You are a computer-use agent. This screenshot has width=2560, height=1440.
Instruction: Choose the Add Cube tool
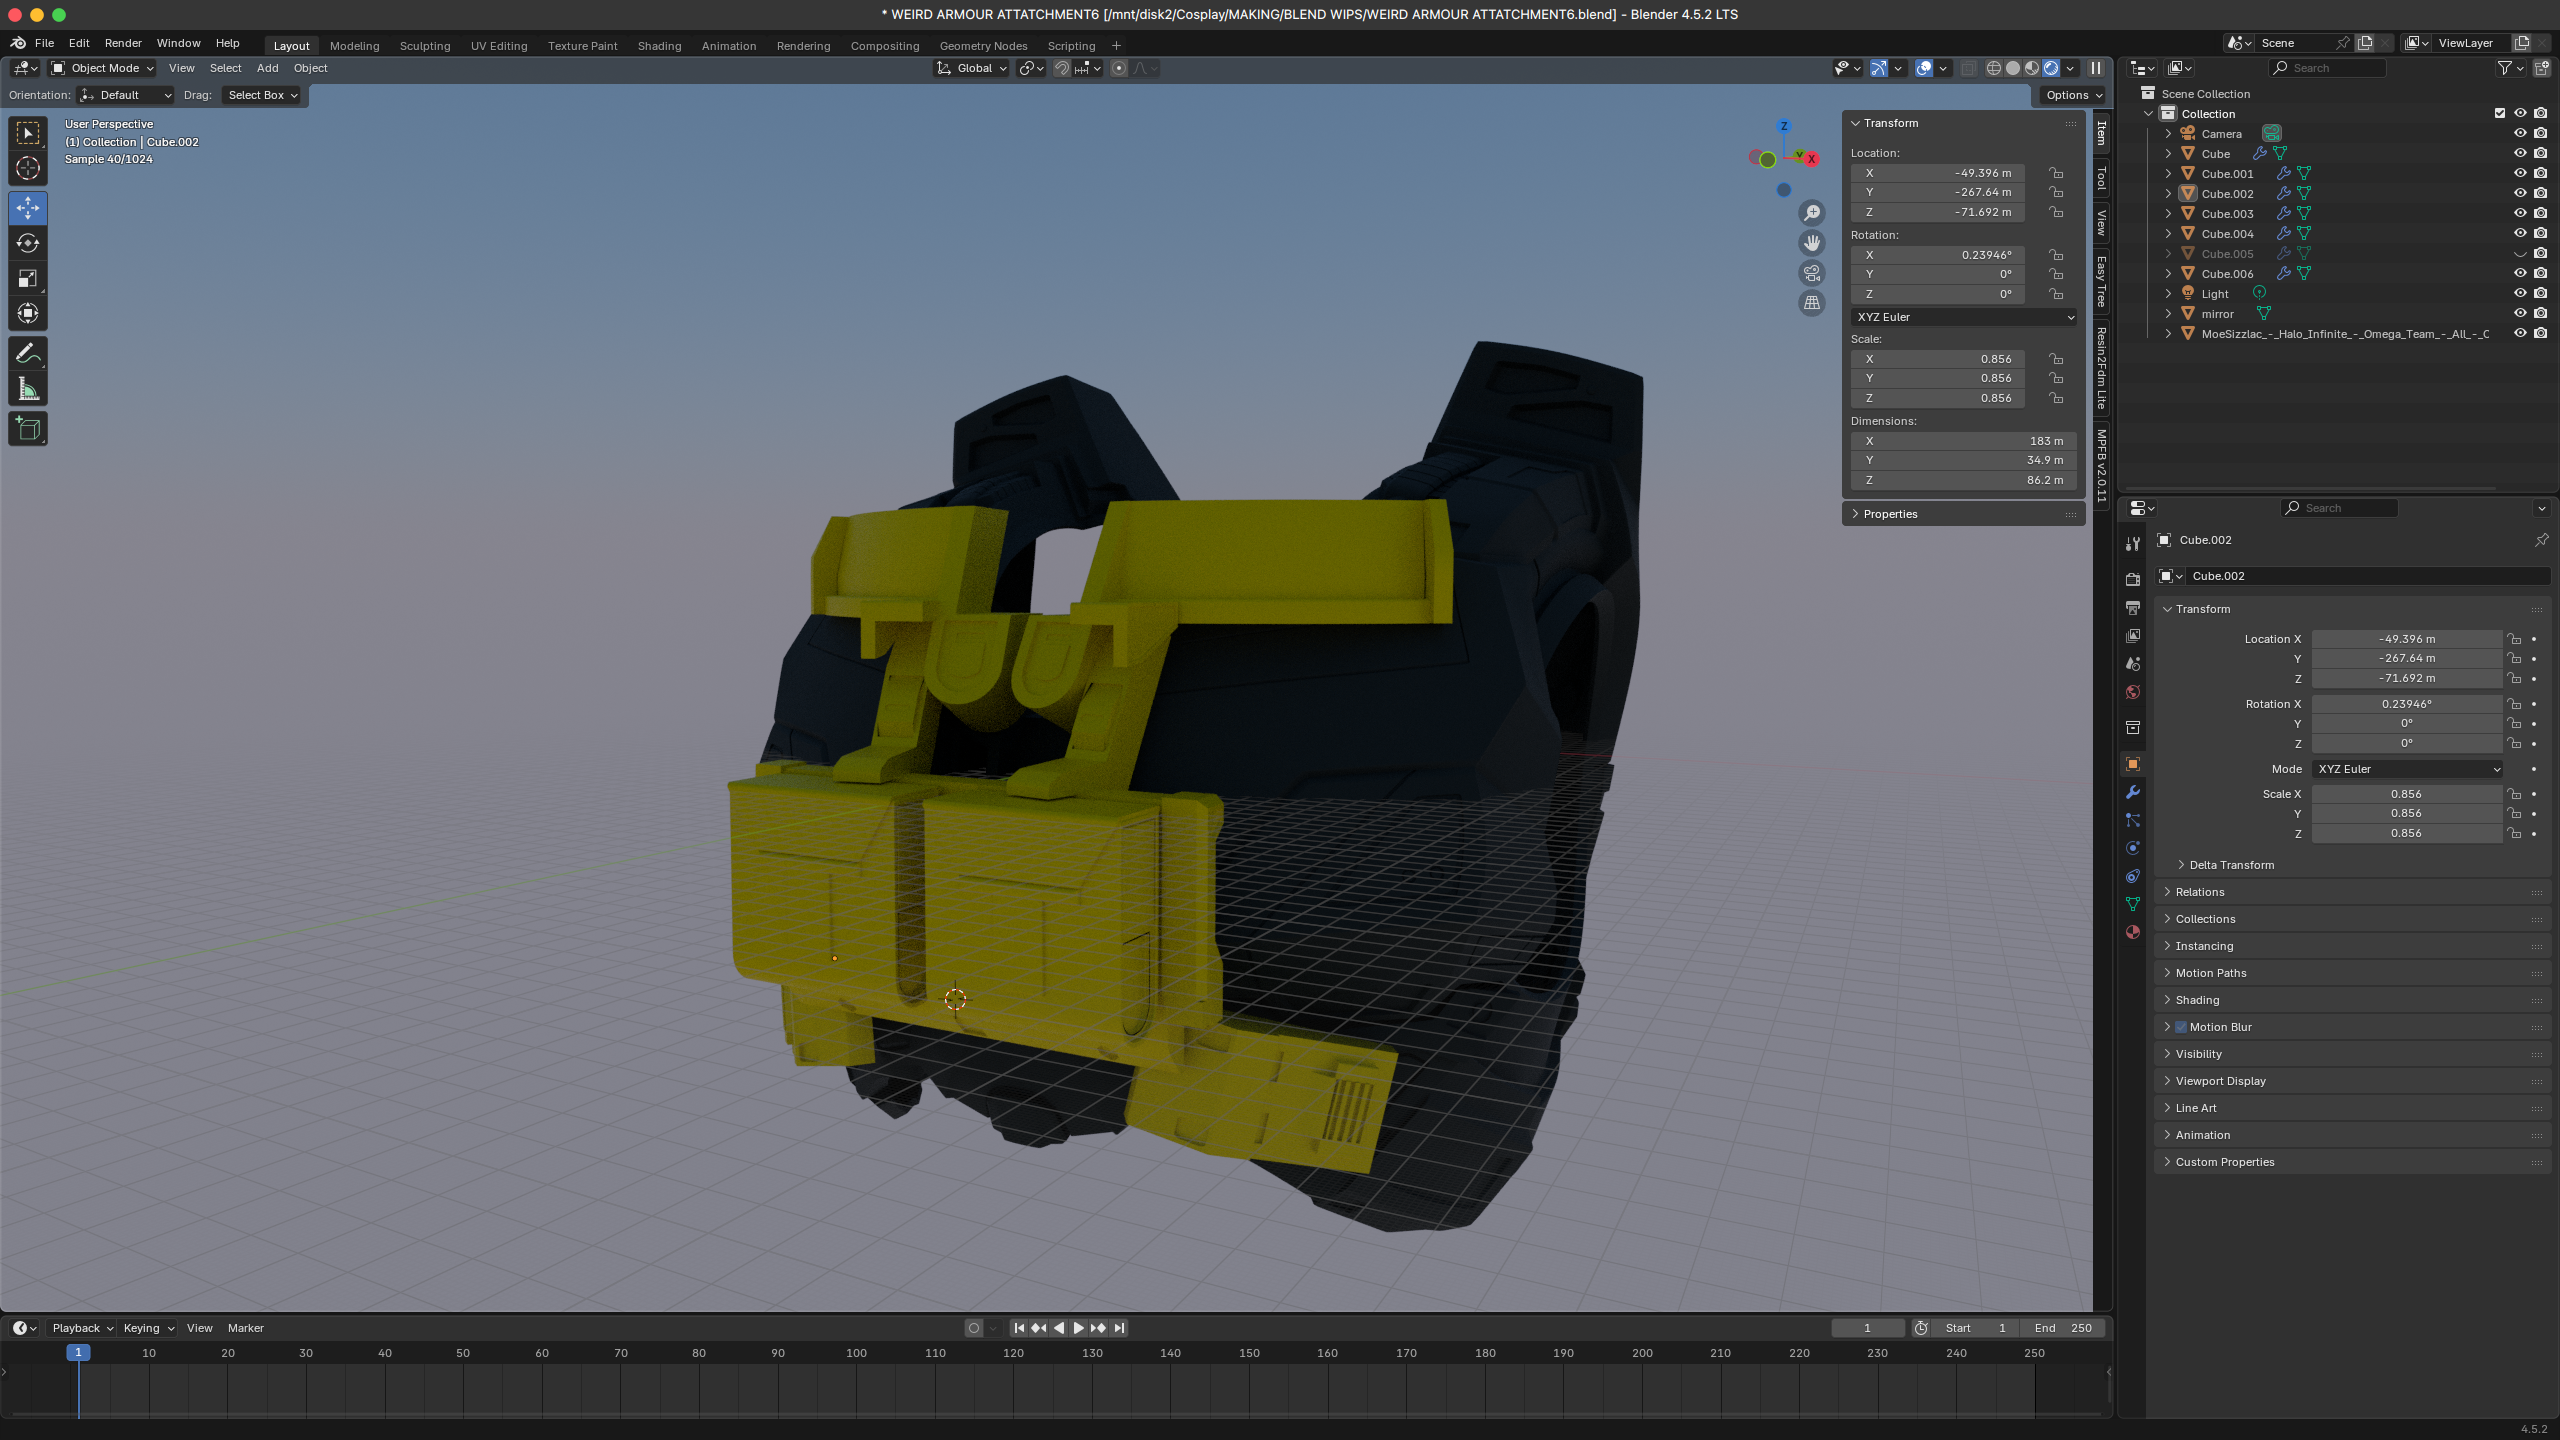tap(28, 429)
